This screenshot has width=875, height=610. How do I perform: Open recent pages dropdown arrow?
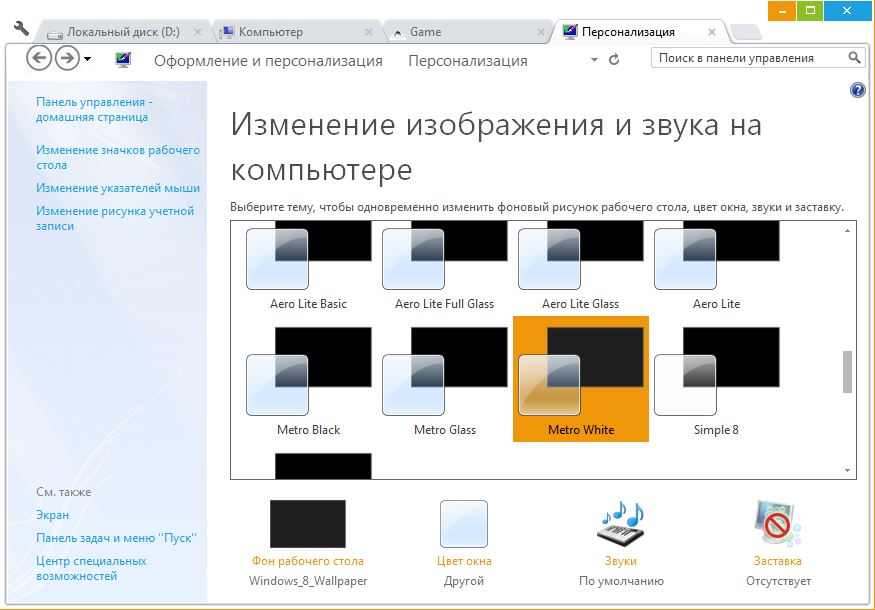[x=88, y=59]
